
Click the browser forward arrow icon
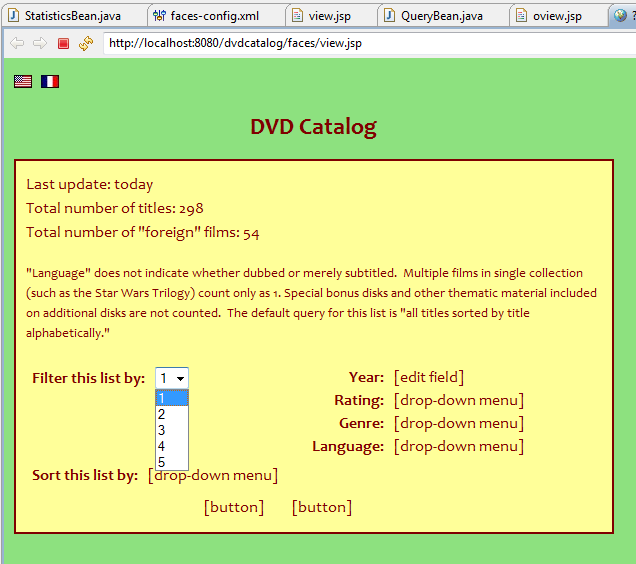pyautogui.click(x=40, y=43)
